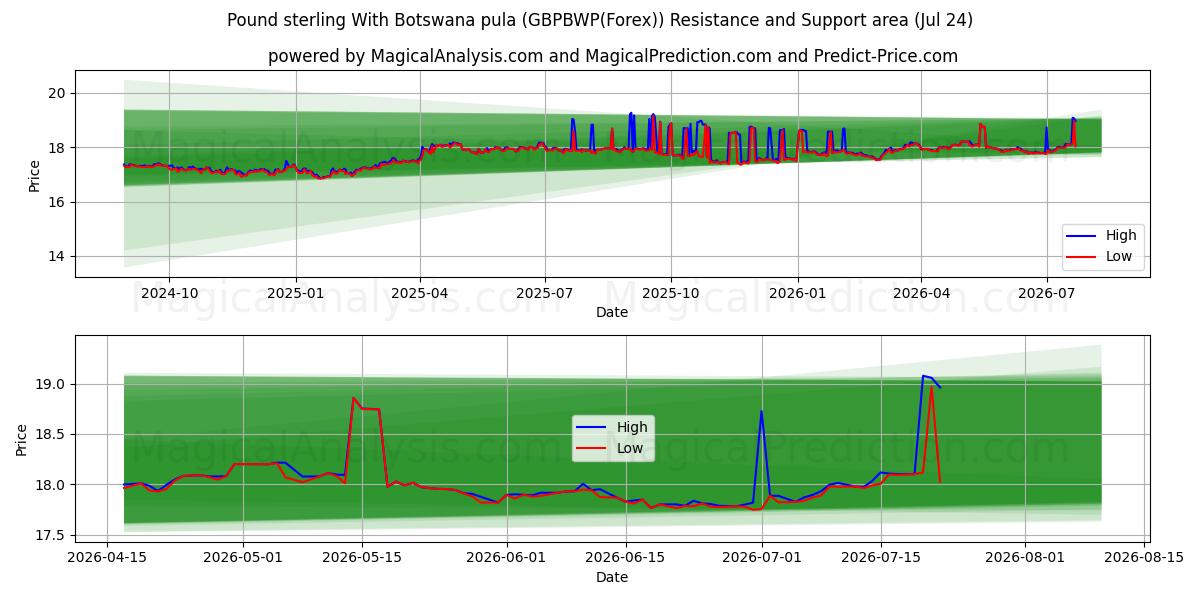Click the 2026-05-01 tick label
The width and height of the screenshot is (1200, 600).
pos(243,557)
